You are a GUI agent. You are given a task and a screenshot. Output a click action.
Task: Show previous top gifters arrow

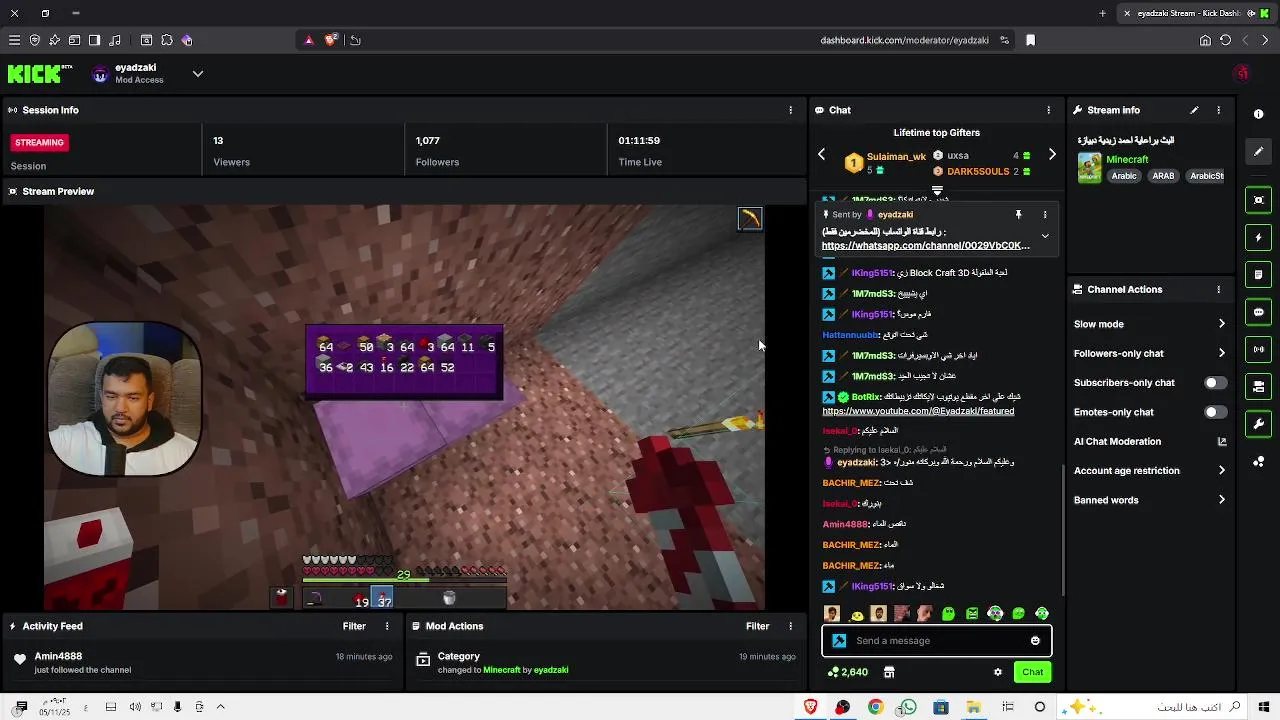pos(822,155)
